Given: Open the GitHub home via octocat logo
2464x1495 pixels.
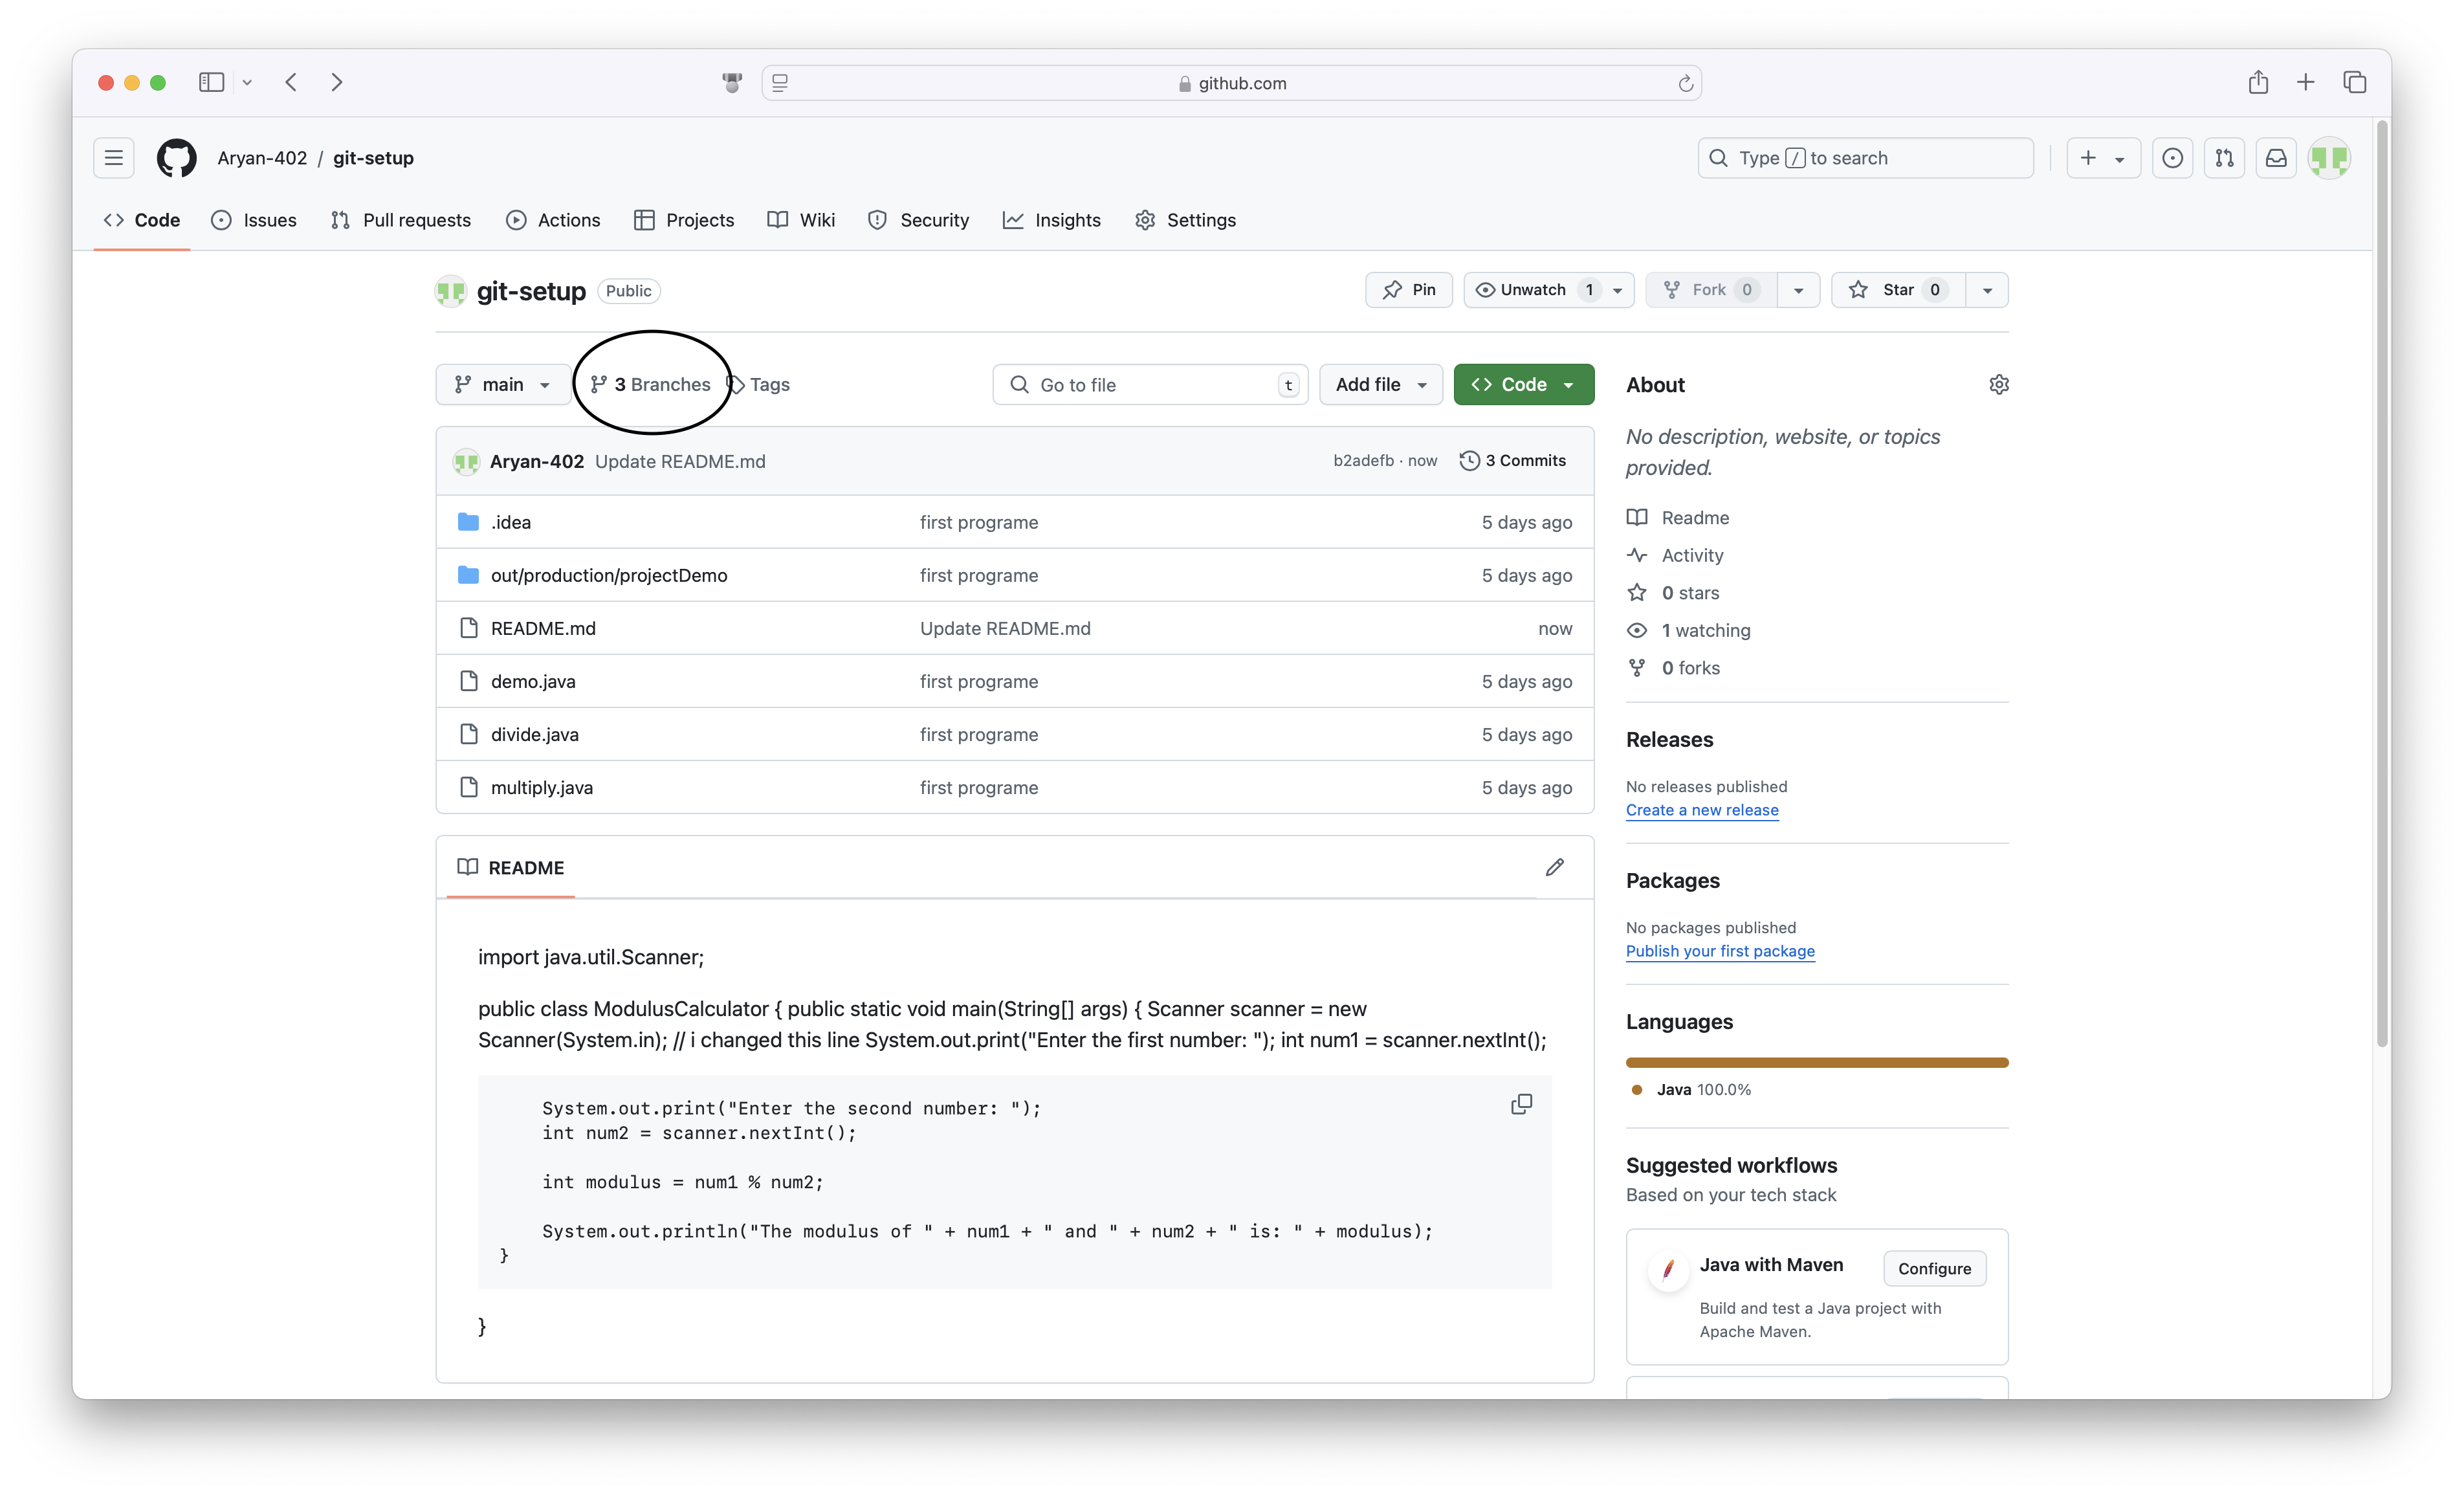Looking at the screenshot, I should 176,158.
